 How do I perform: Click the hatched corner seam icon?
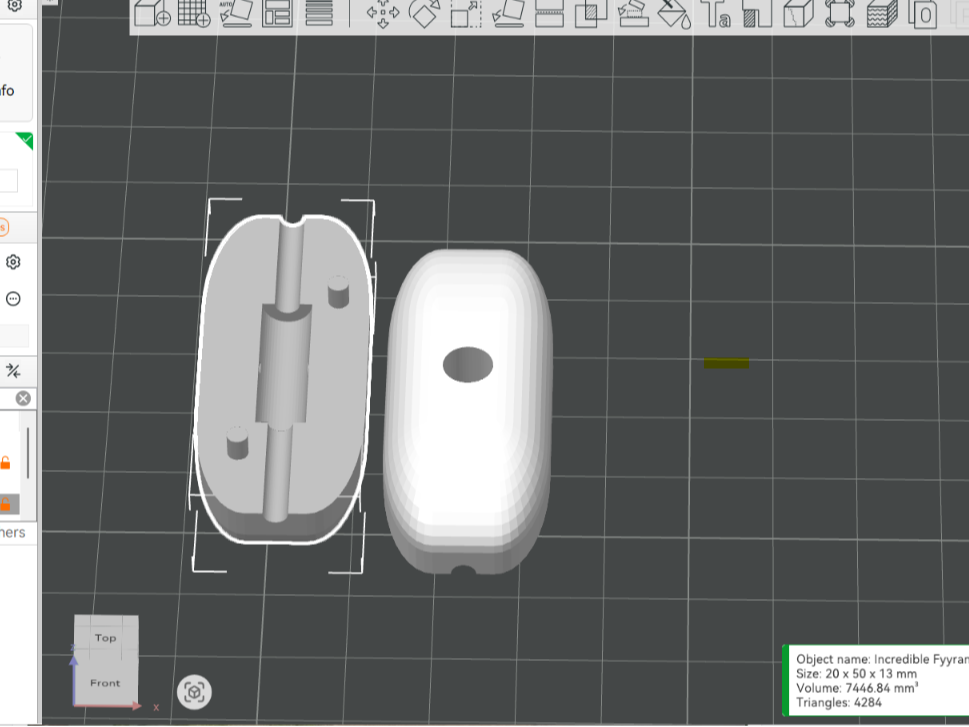(757, 14)
